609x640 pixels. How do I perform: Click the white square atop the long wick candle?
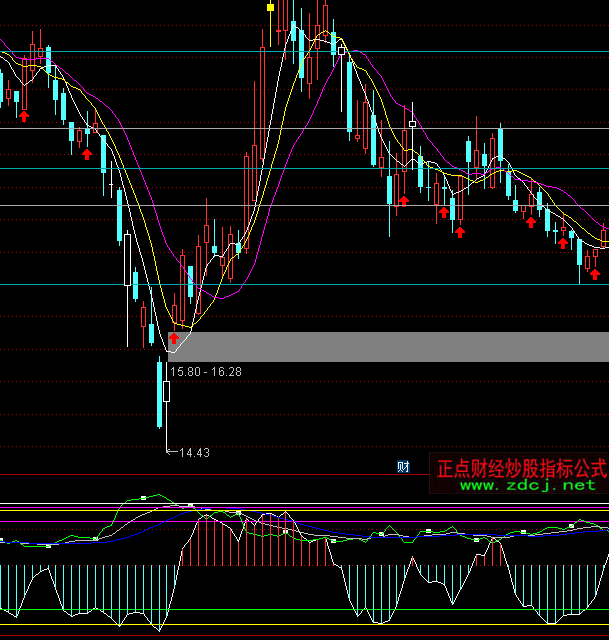(x=411, y=124)
